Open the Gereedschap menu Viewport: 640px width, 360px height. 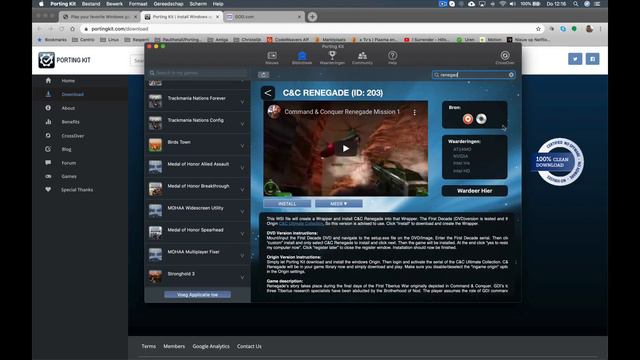(168, 4)
